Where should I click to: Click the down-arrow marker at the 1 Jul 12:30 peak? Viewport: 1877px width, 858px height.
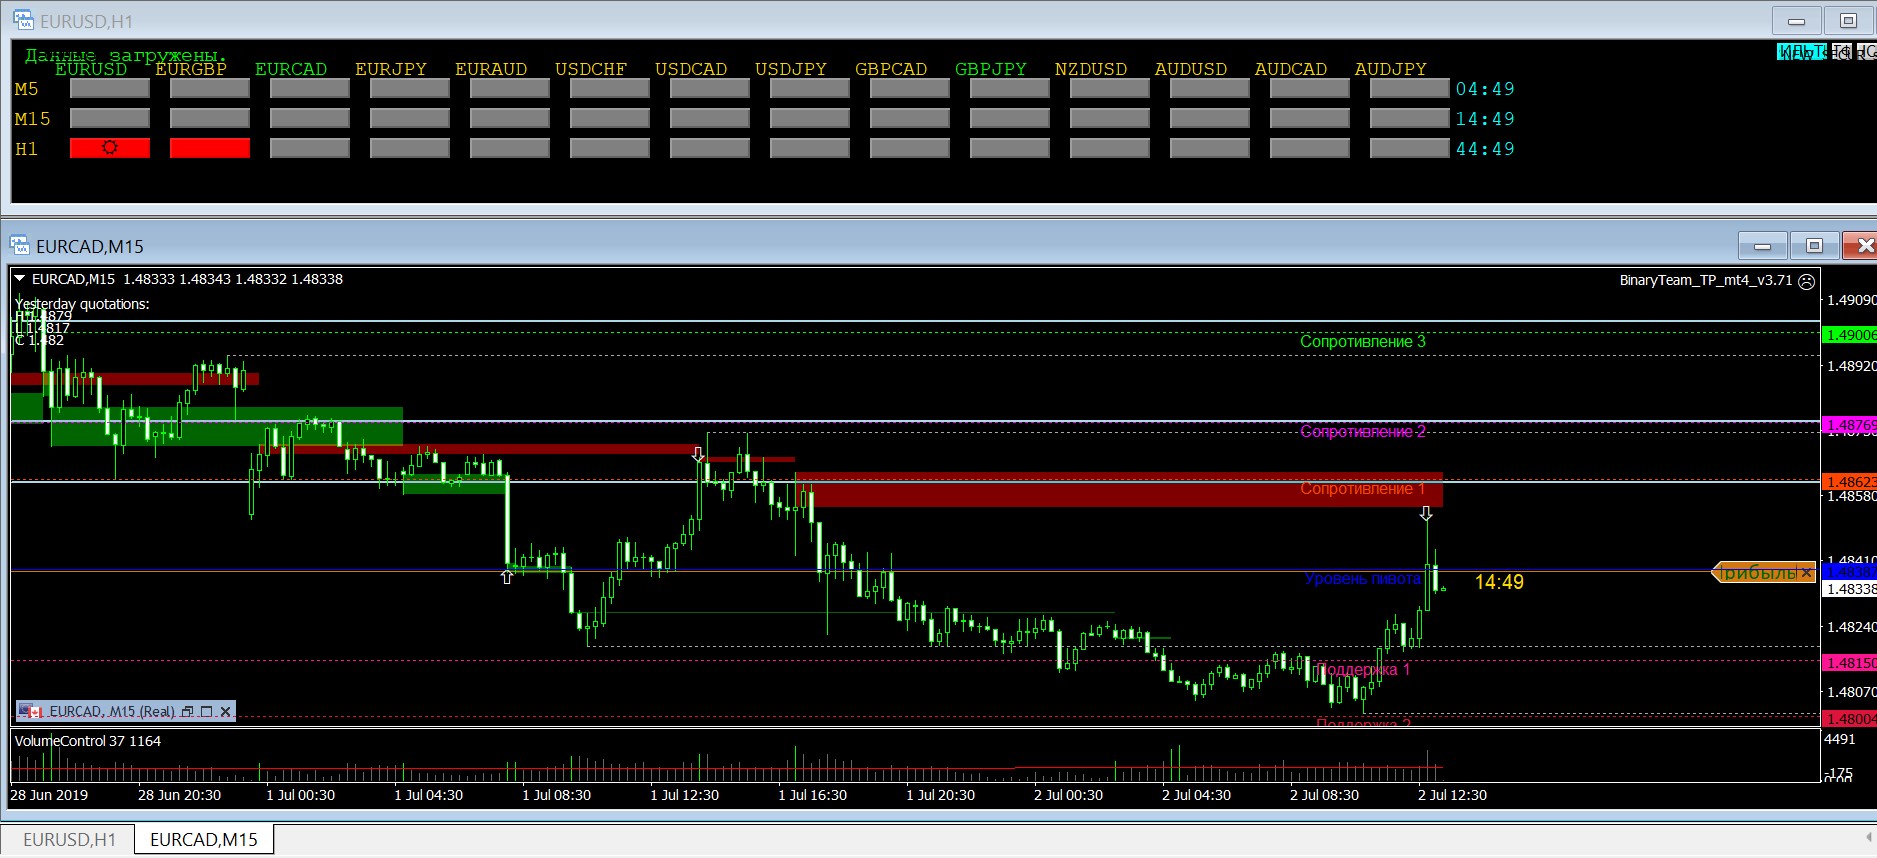click(698, 455)
